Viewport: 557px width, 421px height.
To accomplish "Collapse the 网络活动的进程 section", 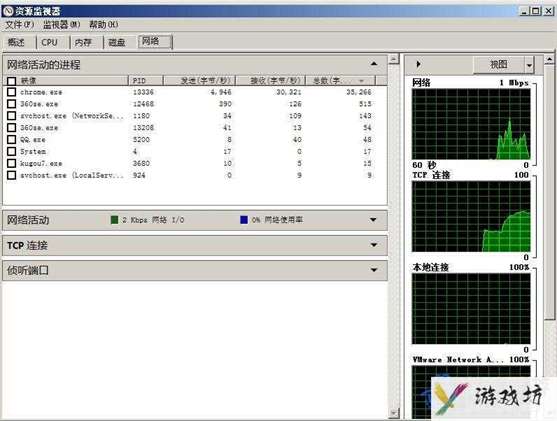I will click(374, 64).
